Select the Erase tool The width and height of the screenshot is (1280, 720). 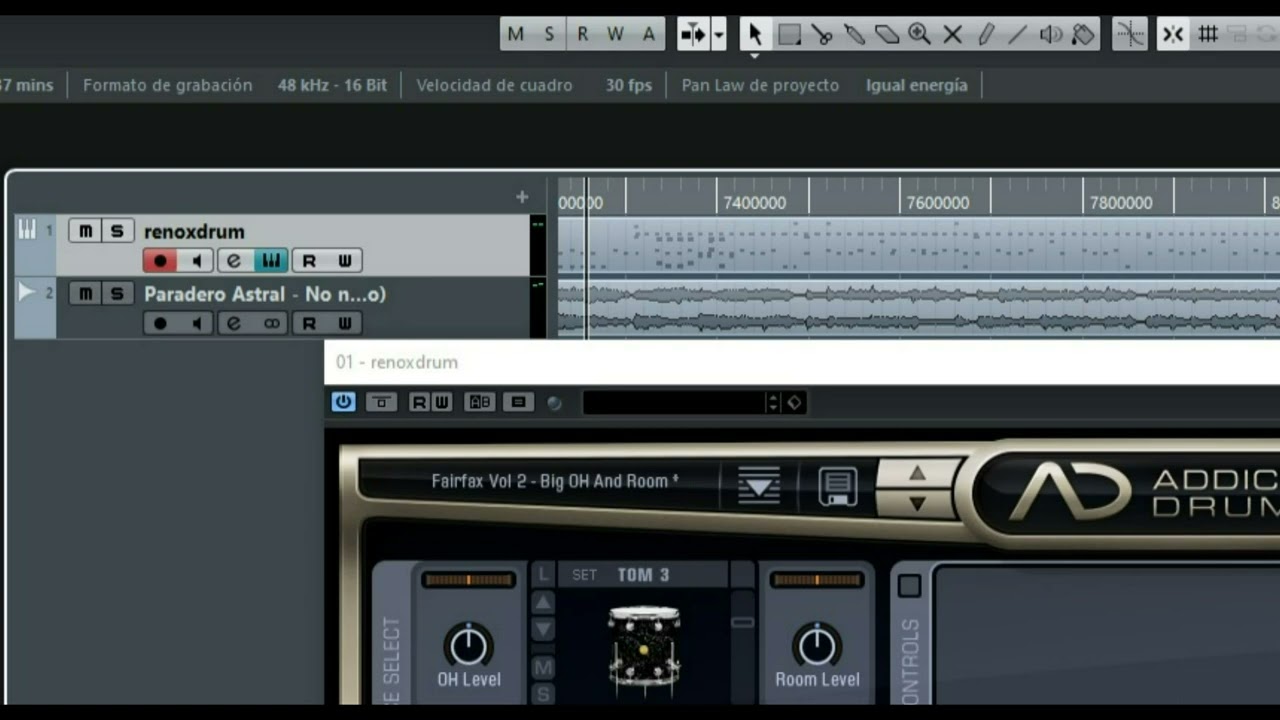887,34
